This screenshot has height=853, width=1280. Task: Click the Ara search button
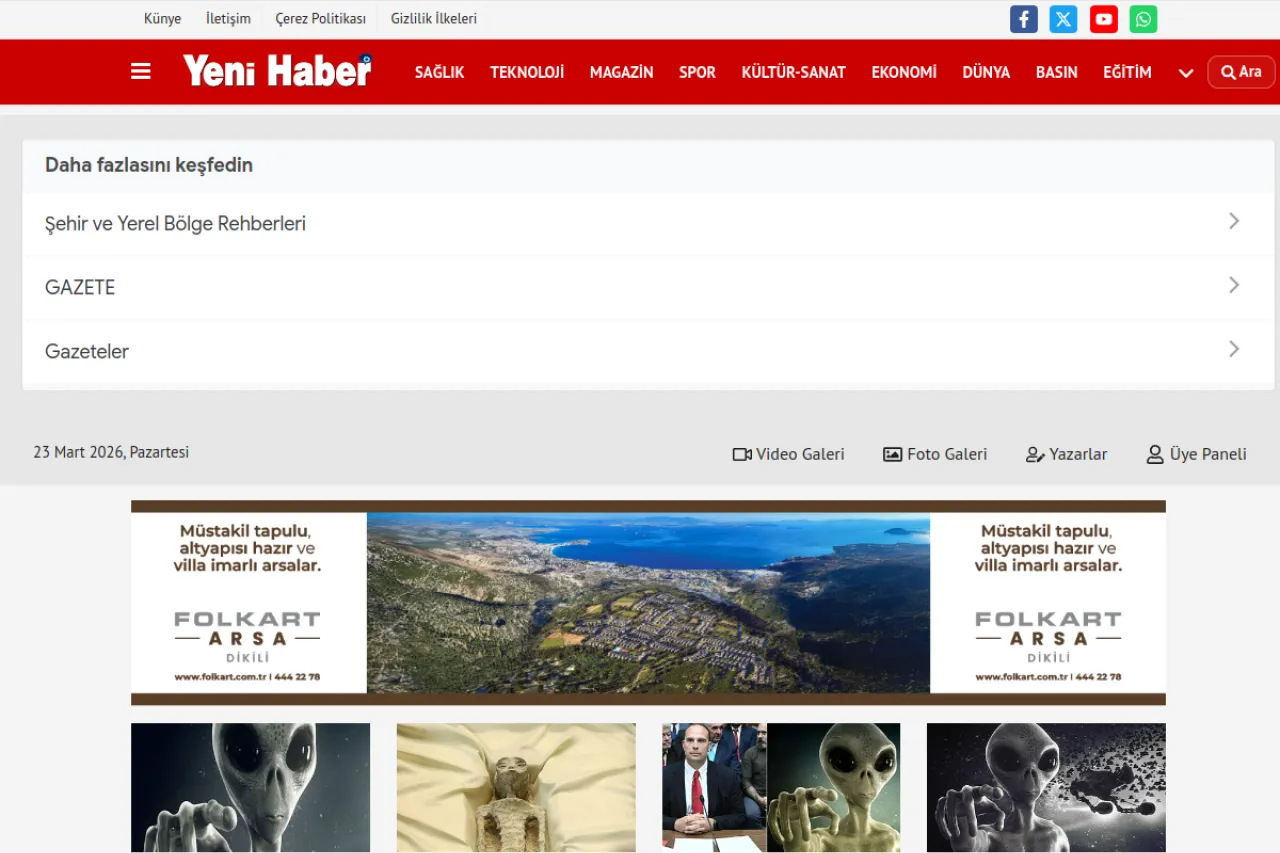point(1241,72)
